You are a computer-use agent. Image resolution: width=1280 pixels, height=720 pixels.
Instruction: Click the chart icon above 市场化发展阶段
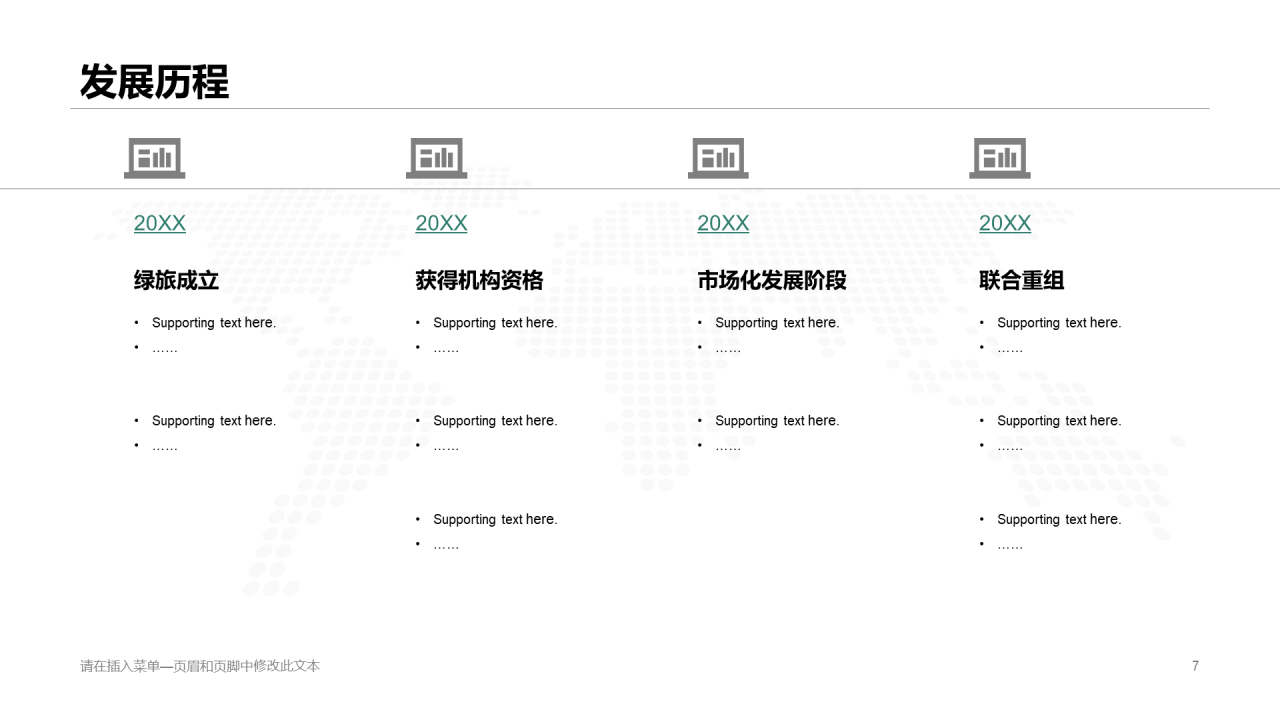[719, 158]
